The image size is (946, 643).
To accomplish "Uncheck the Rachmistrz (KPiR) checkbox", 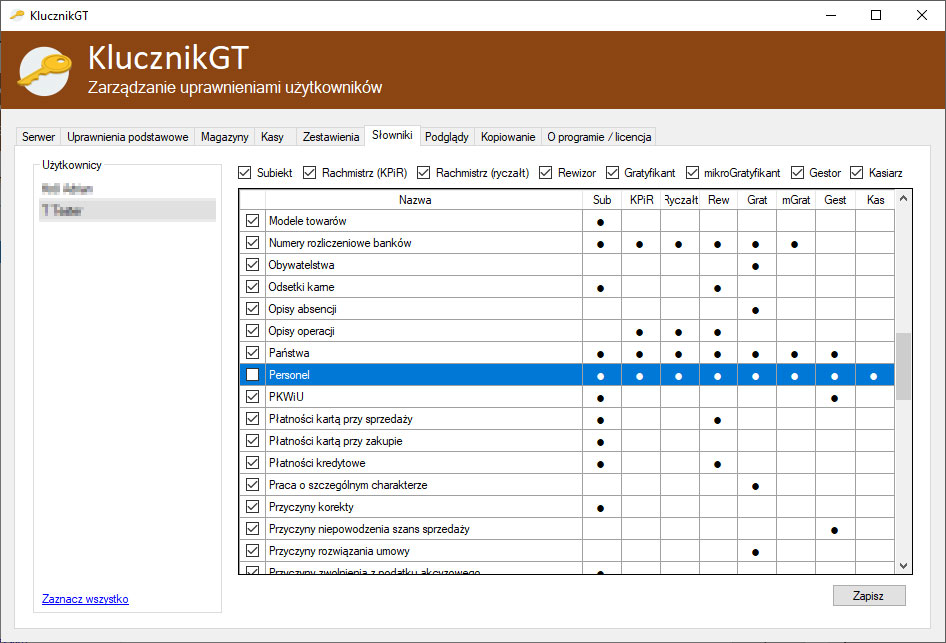I will click(310, 173).
